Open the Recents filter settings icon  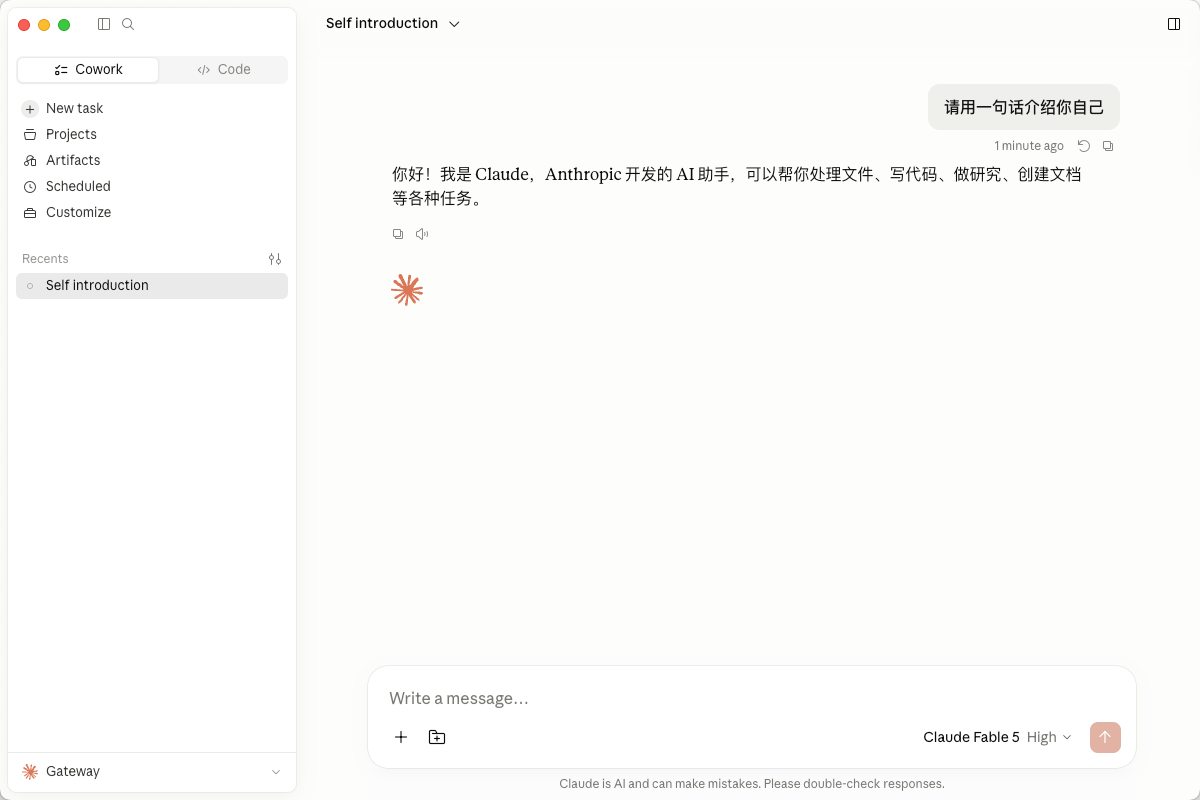click(x=275, y=259)
